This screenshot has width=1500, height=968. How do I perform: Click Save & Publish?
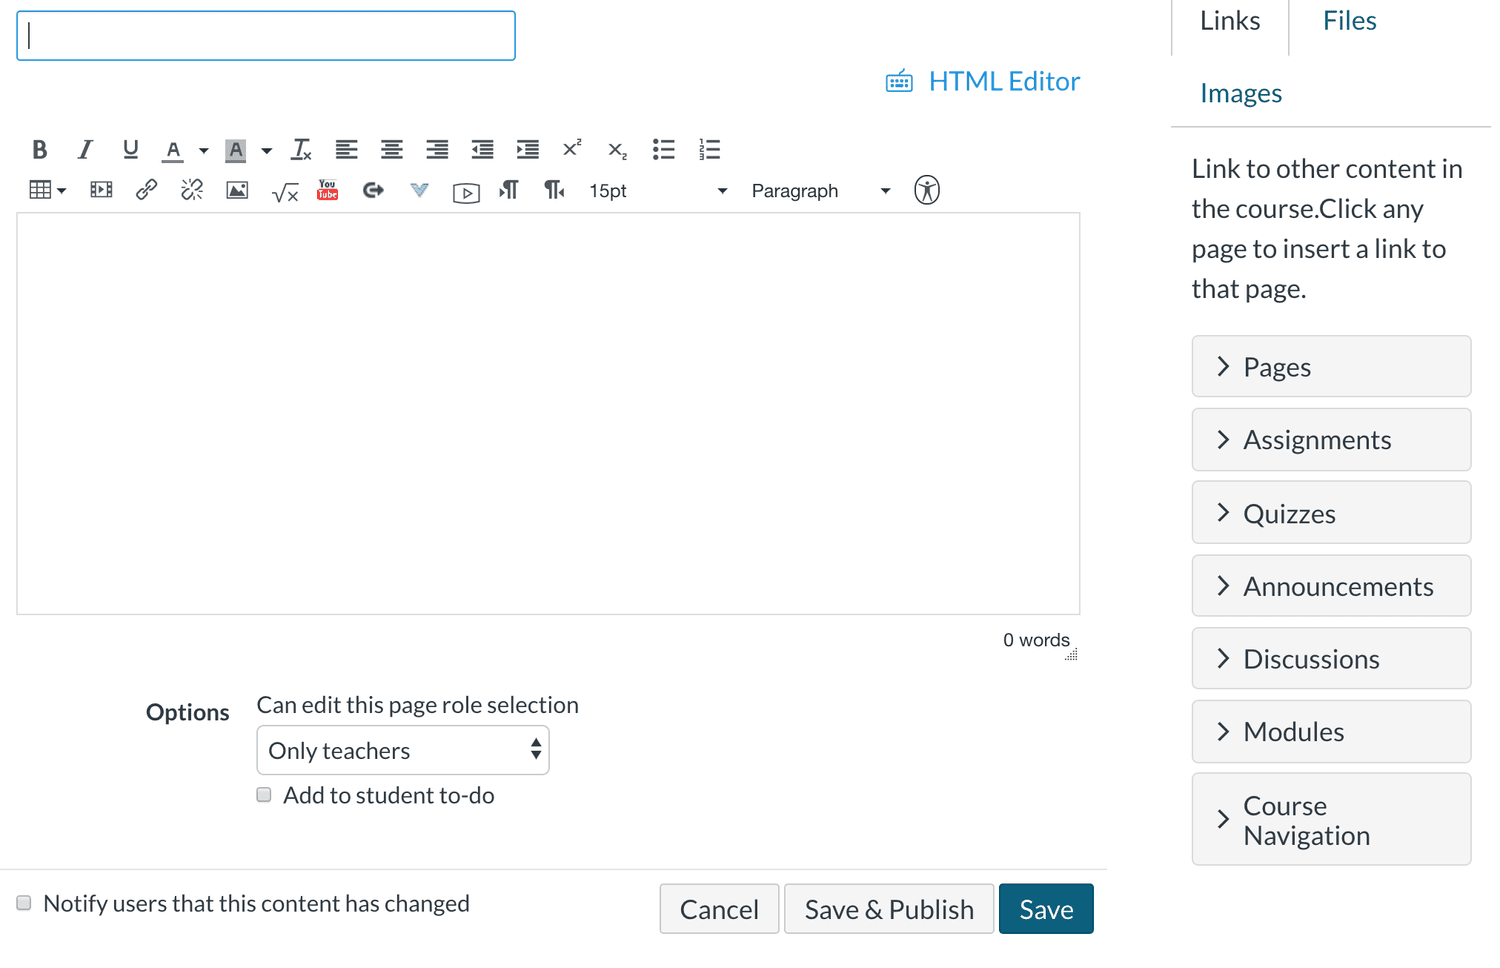(889, 909)
